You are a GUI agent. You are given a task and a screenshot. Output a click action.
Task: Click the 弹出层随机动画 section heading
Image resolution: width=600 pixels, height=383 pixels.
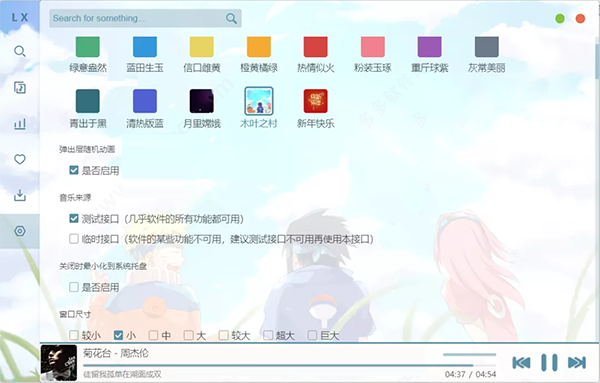tap(87, 149)
